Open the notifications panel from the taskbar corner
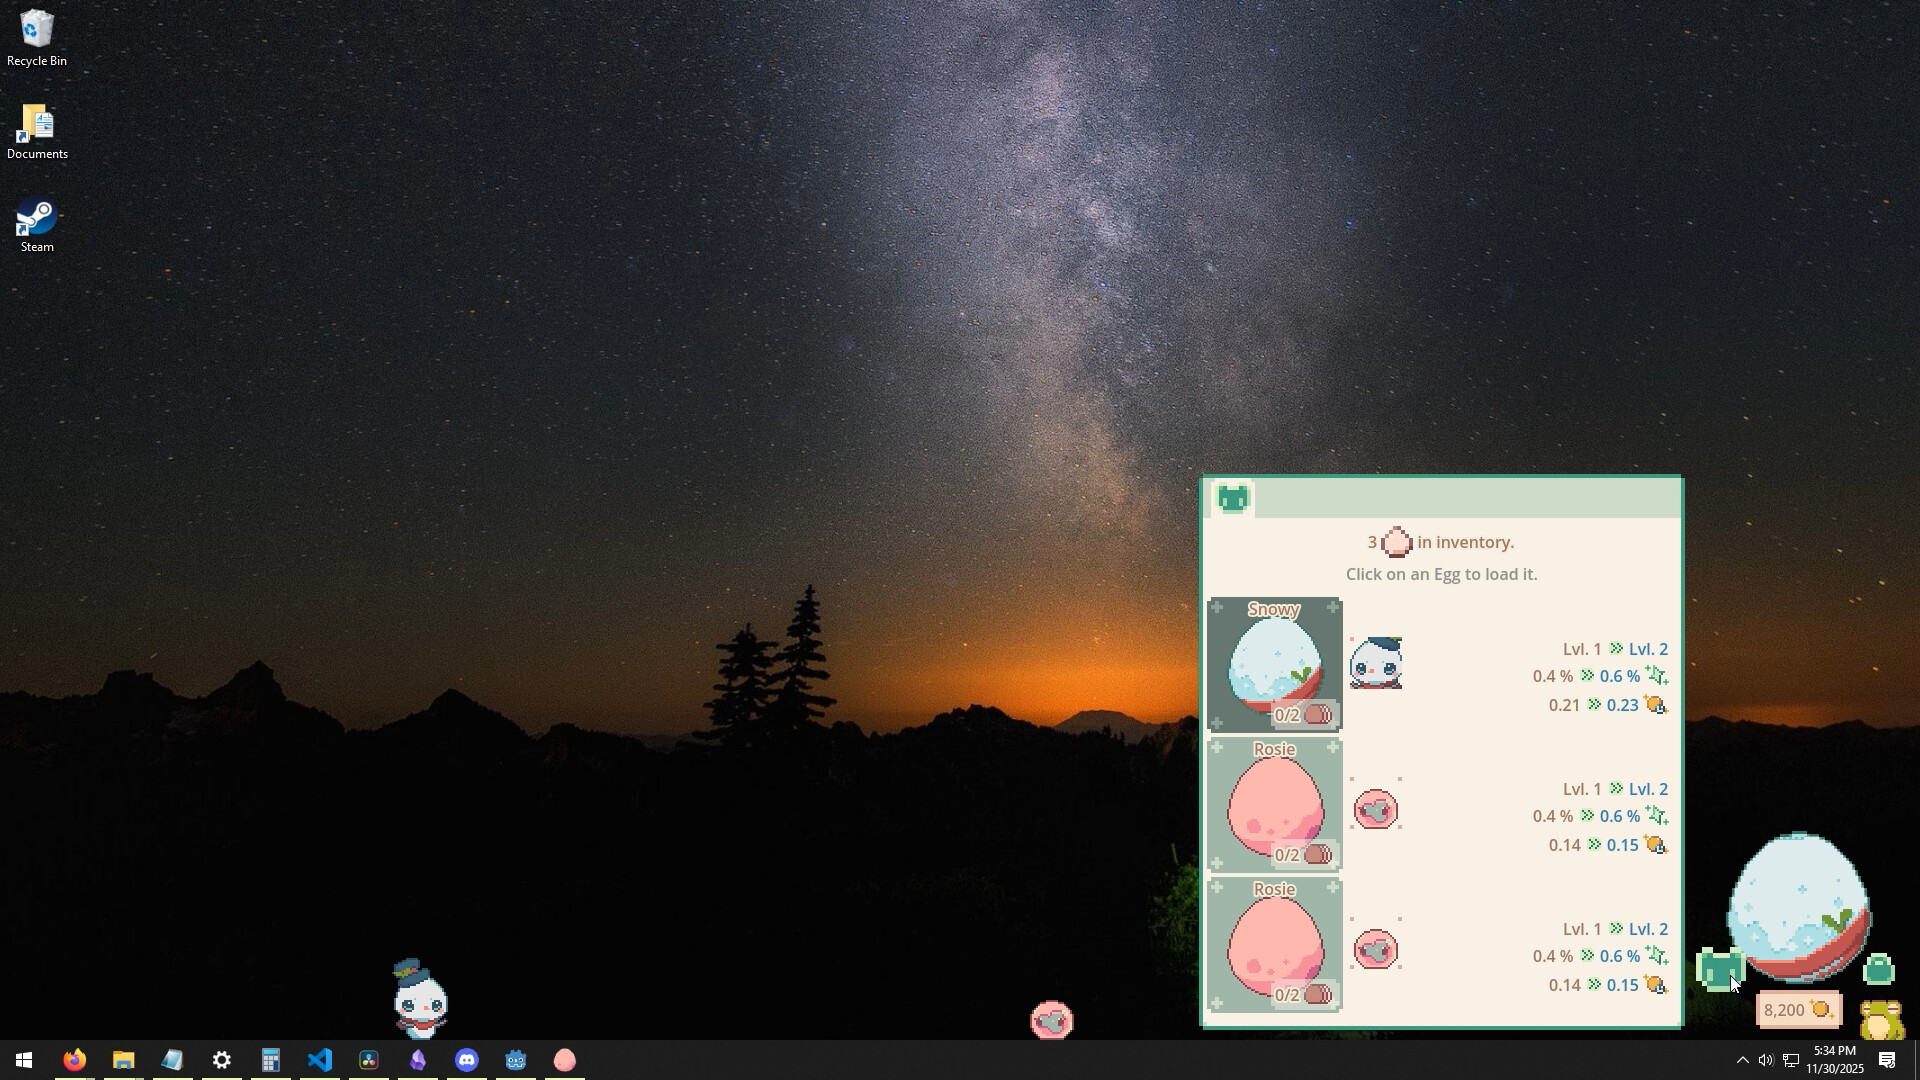1920x1080 pixels. (1888, 1059)
